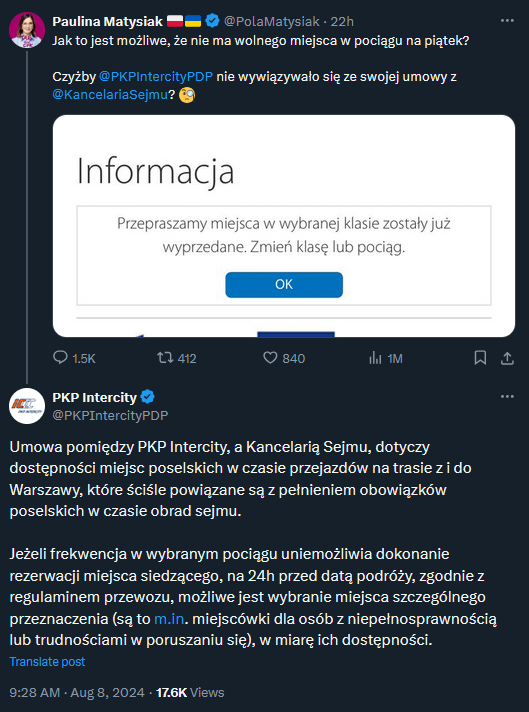Click the share upload icon

(x=507, y=358)
